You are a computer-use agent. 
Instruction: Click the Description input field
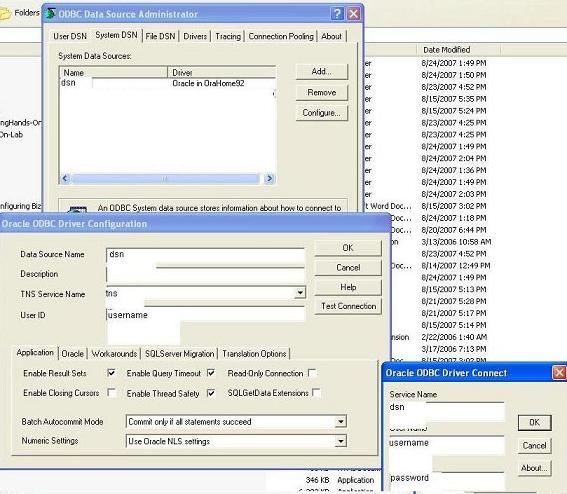point(205,275)
